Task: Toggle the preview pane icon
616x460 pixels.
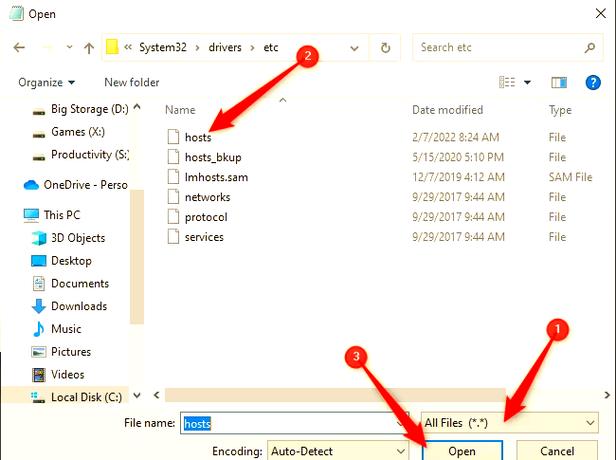Action: [x=559, y=82]
